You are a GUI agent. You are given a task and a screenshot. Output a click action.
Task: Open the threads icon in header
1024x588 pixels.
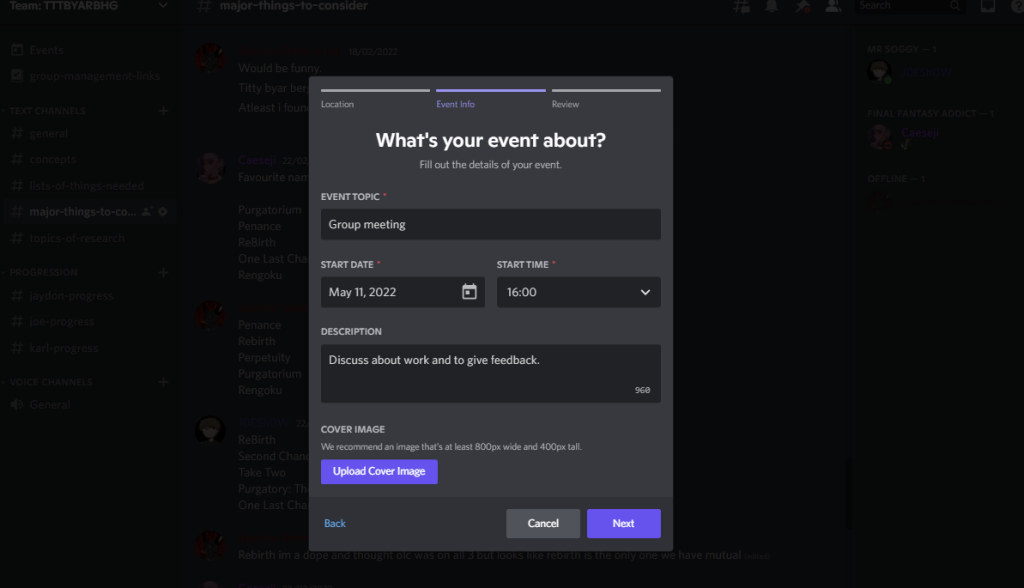(741, 7)
